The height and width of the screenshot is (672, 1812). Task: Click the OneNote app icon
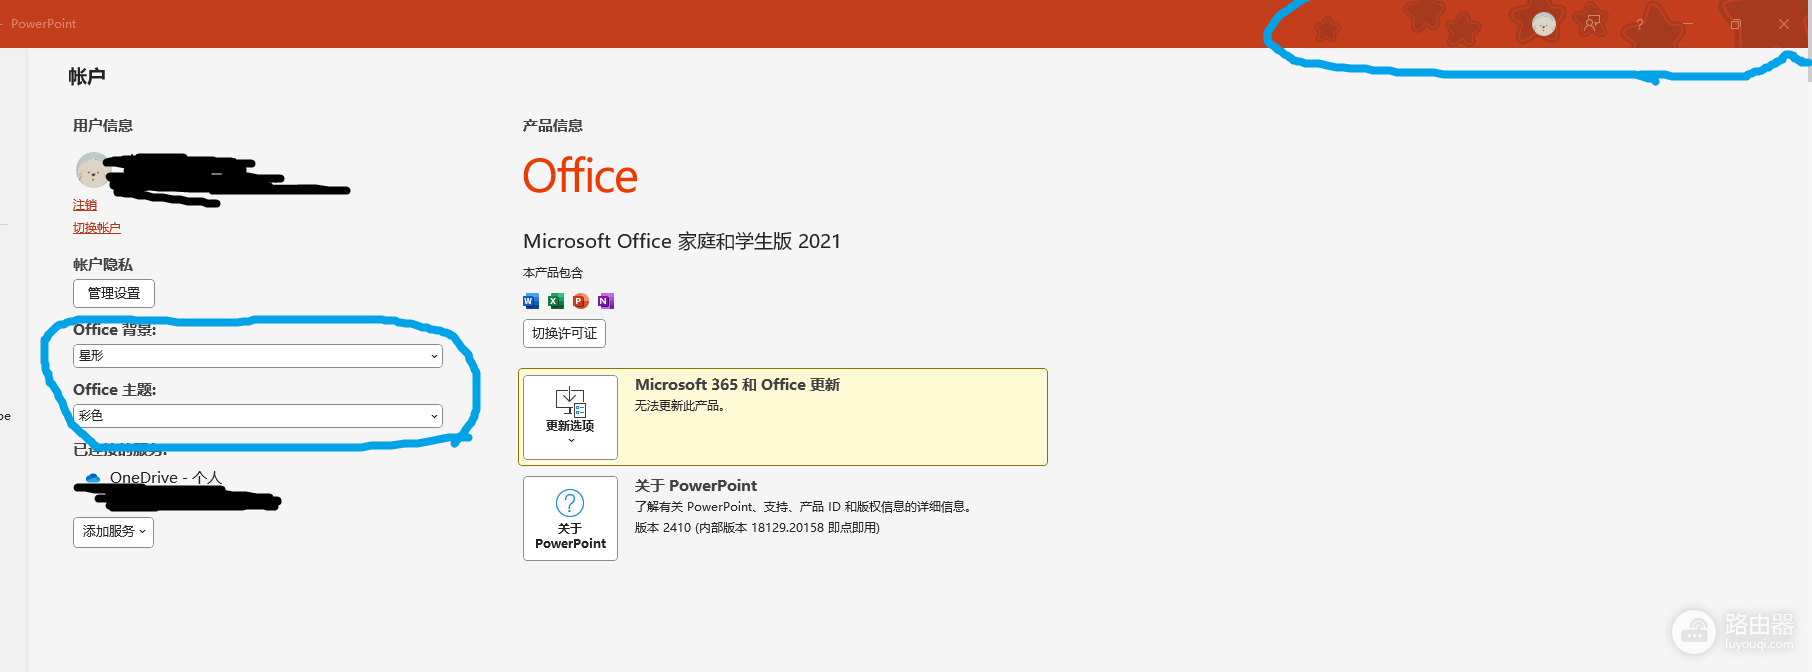pyautogui.click(x=606, y=301)
